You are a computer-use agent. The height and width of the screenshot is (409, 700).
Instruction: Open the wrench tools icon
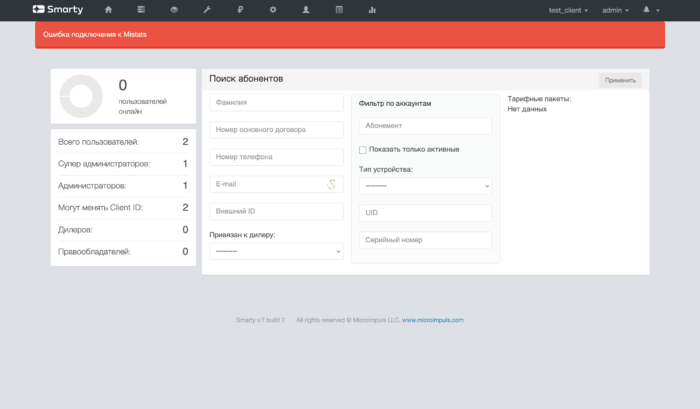point(207,10)
